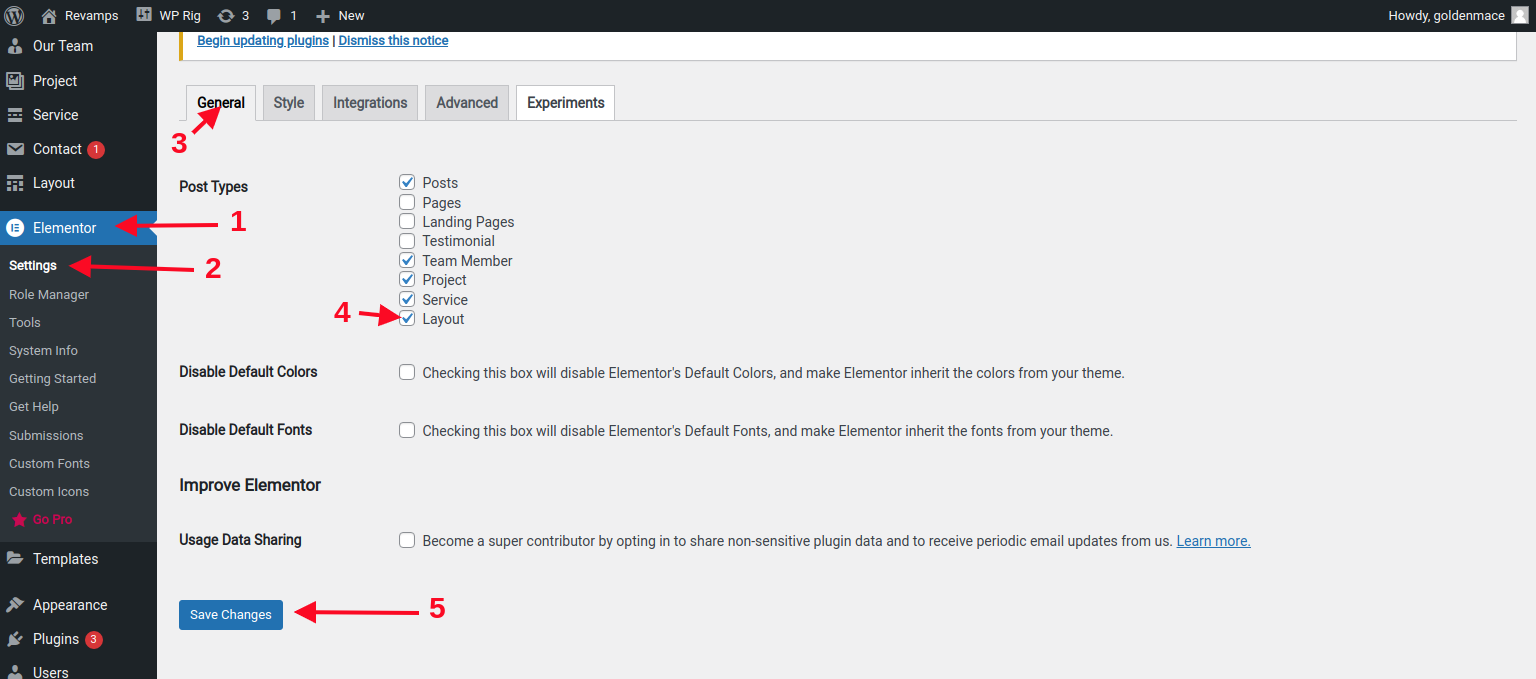The width and height of the screenshot is (1536, 679).
Task: Click the Go Pro link
Action: 52,520
